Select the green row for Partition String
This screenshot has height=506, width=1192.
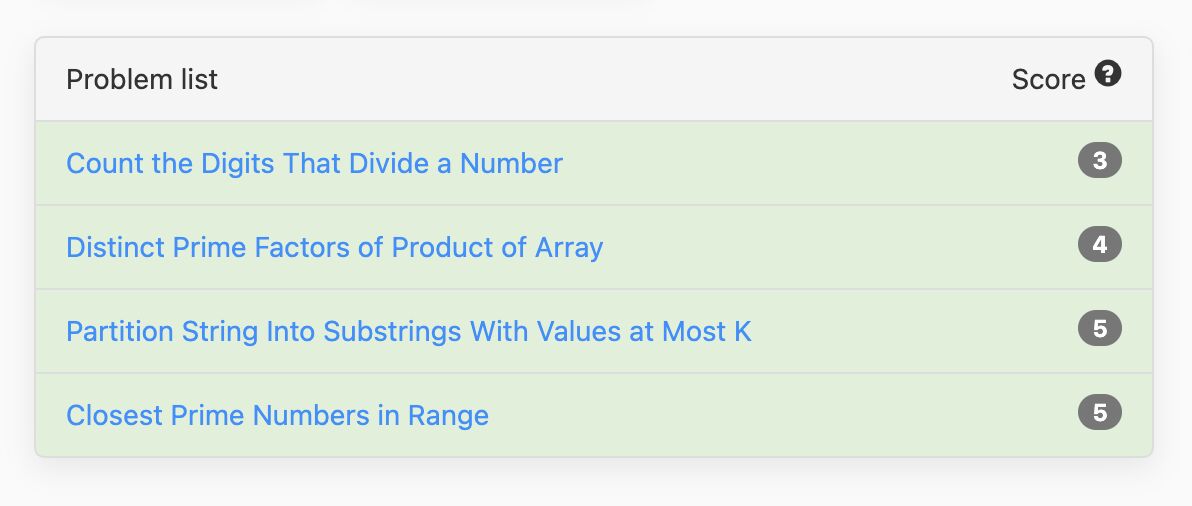coord(594,331)
